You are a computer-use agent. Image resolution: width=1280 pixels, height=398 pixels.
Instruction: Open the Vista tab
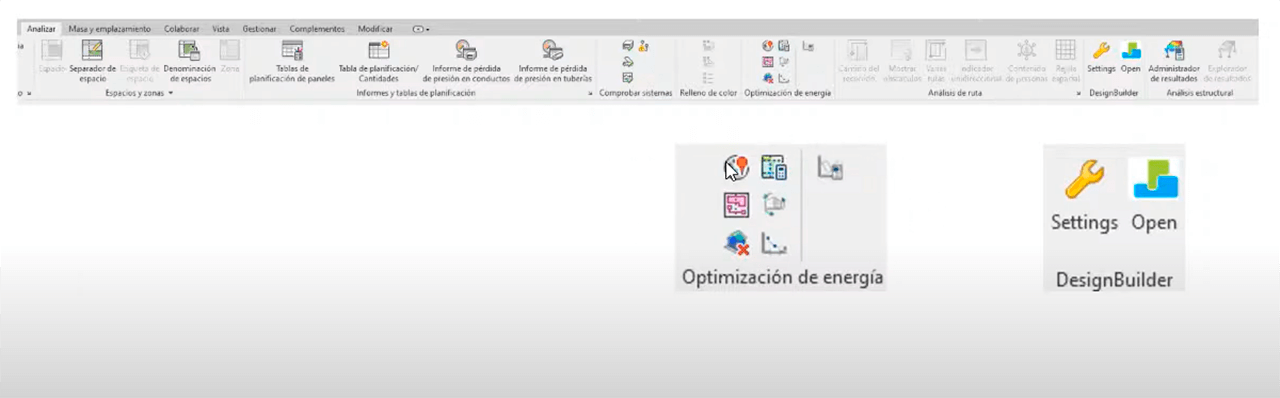pyautogui.click(x=221, y=29)
